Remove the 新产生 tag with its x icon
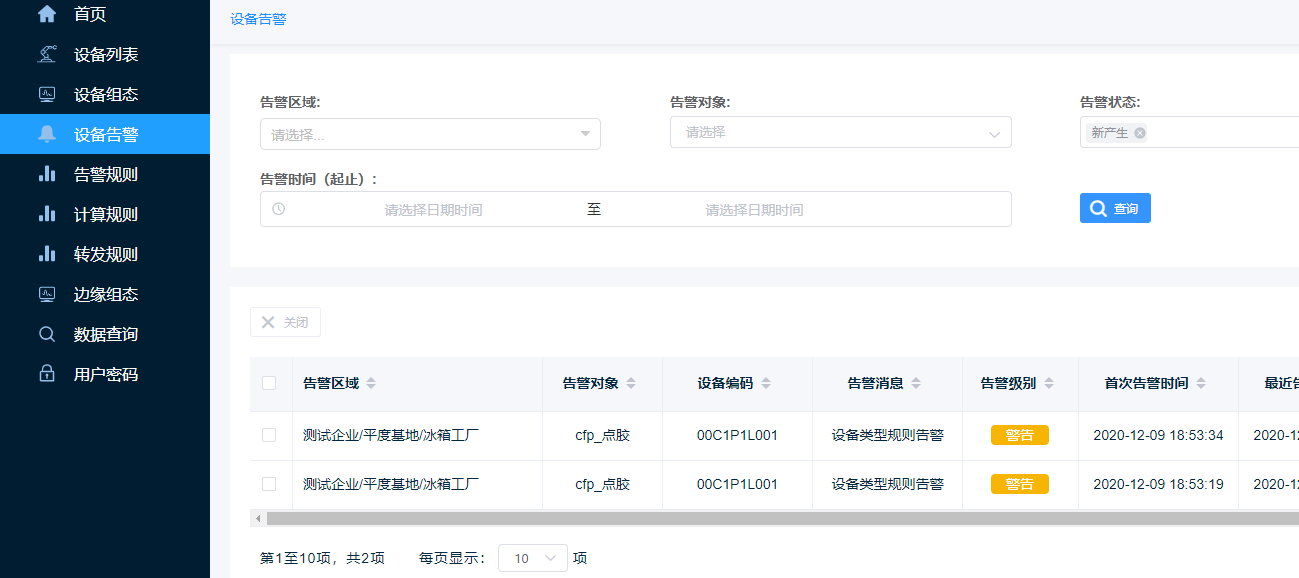This screenshot has height=578, width=1299. (x=1140, y=133)
